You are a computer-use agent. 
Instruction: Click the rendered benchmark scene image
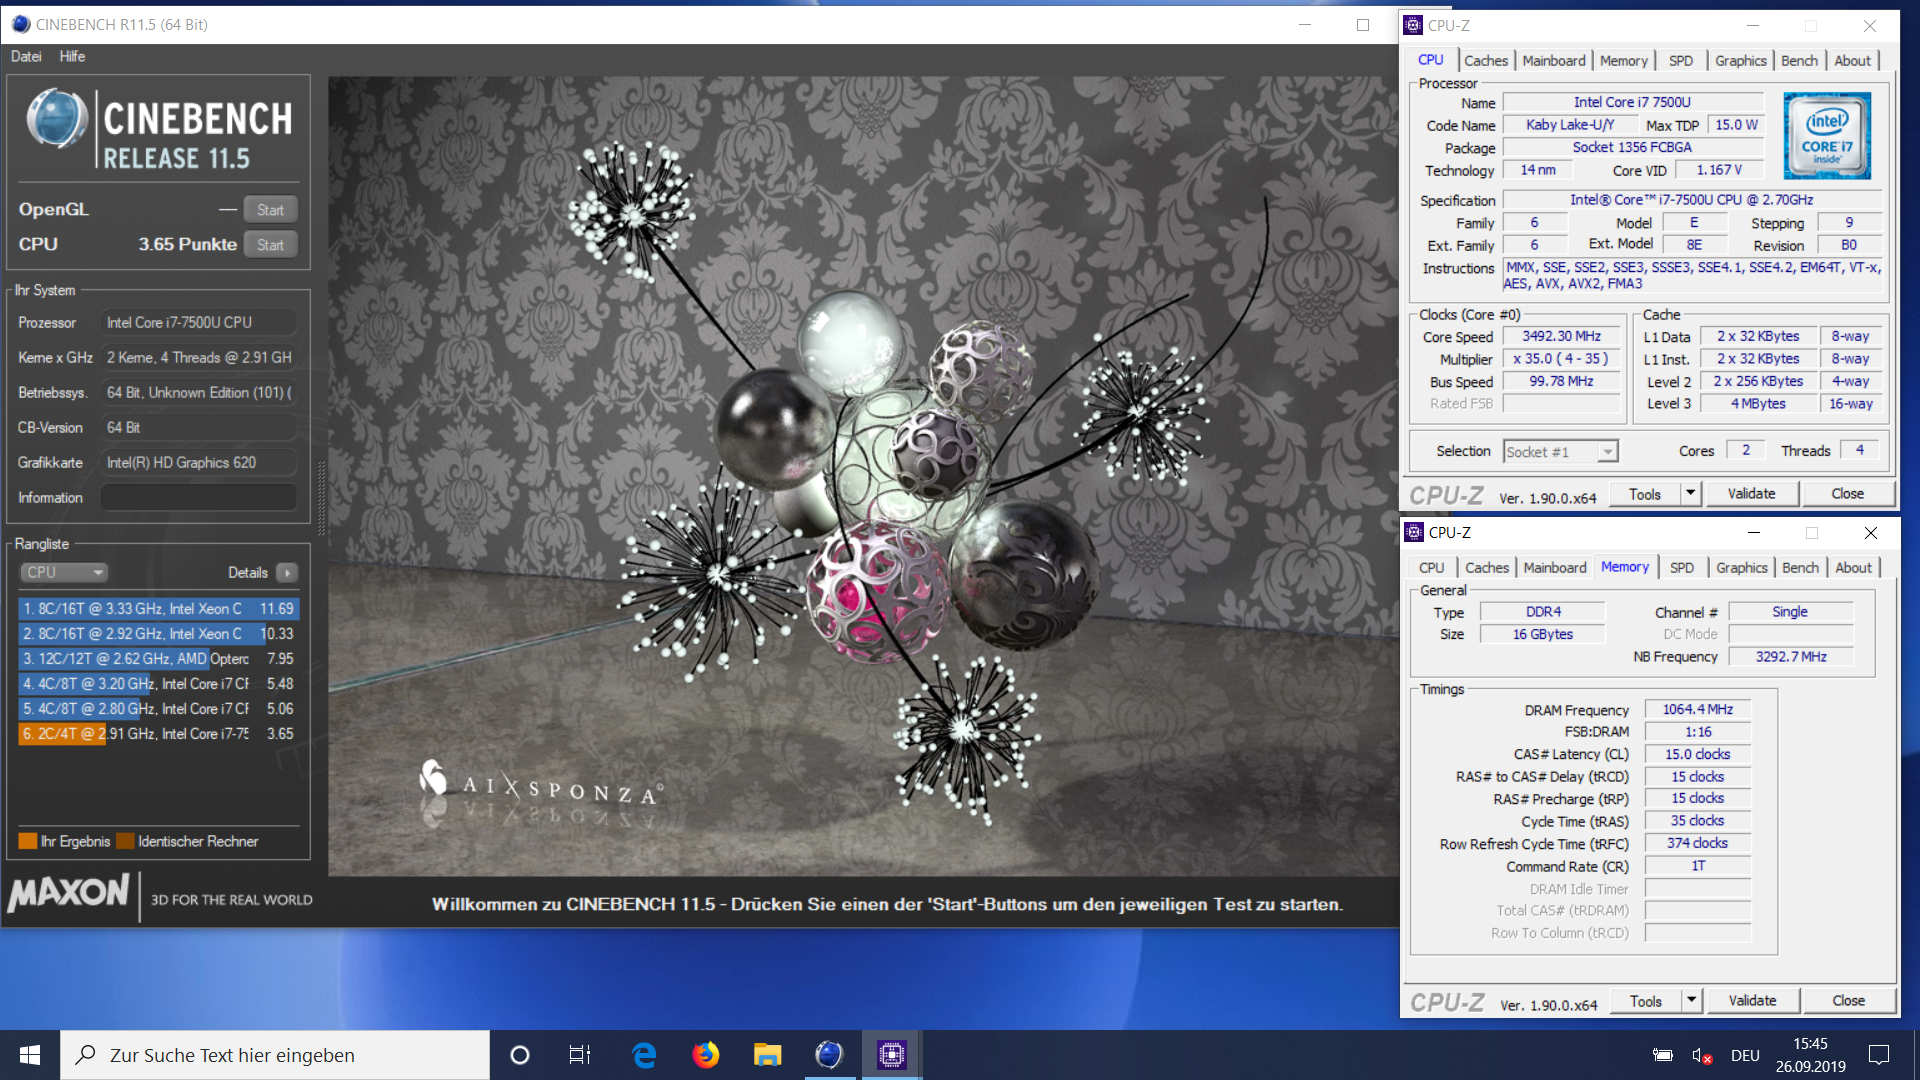pyautogui.click(x=863, y=477)
